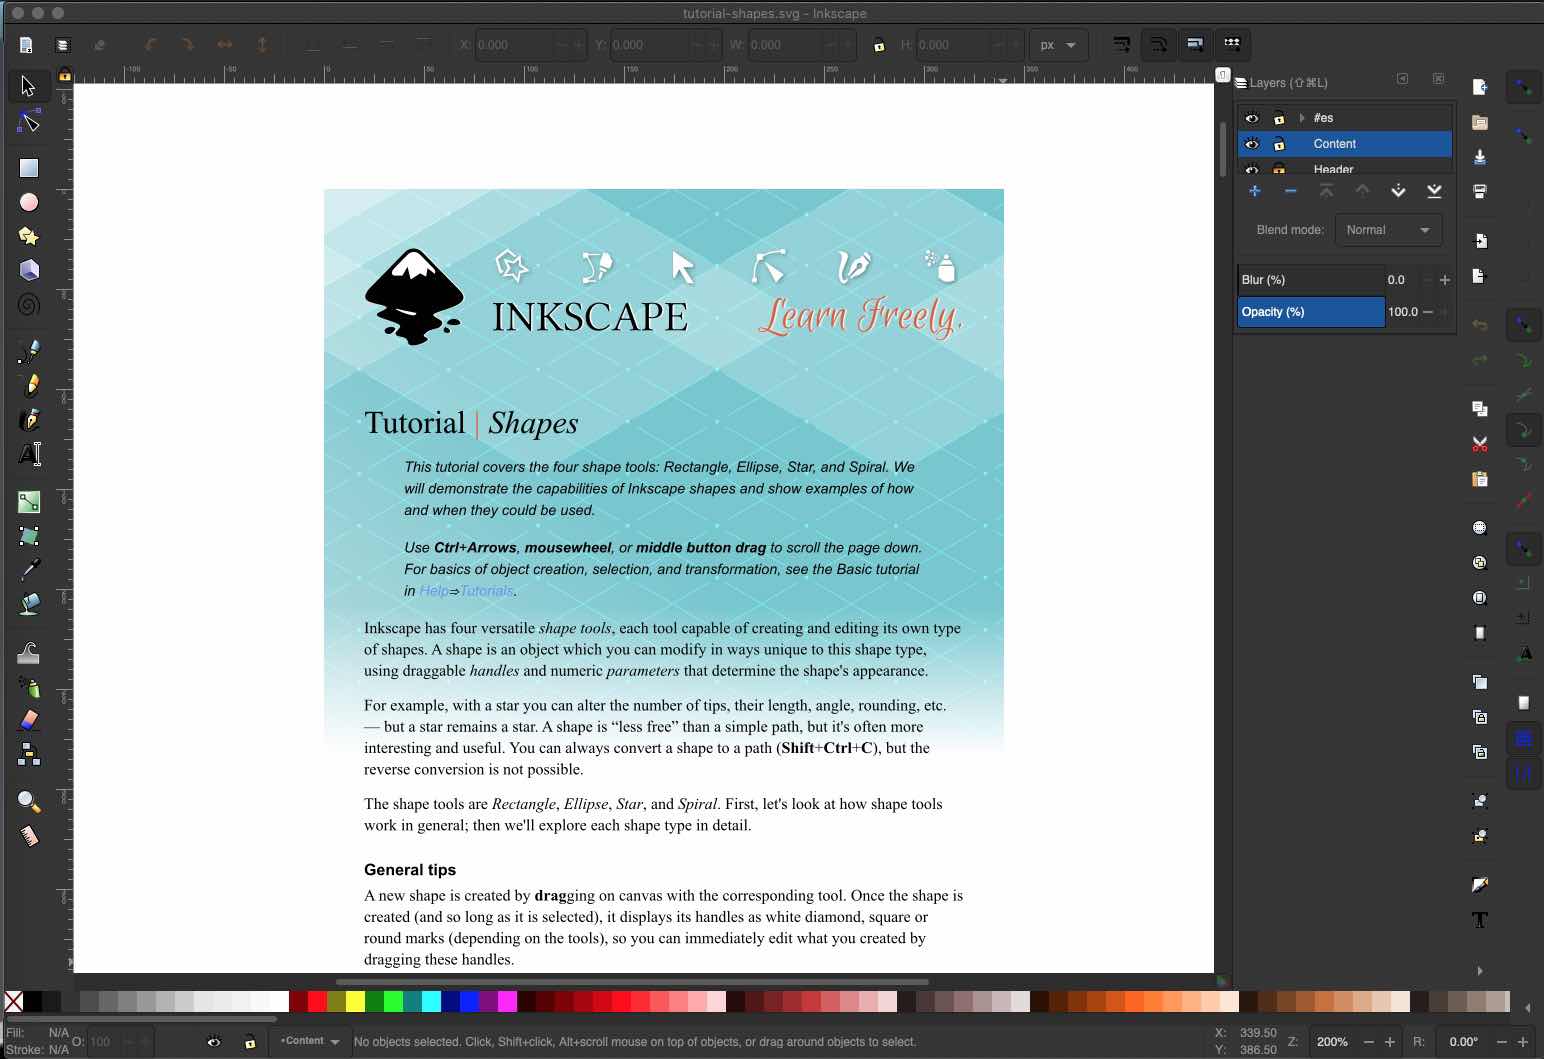This screenshot has height=1059, width=1544.
Task: Select the 3D Box tool
Action: click(x=28, y=270)
